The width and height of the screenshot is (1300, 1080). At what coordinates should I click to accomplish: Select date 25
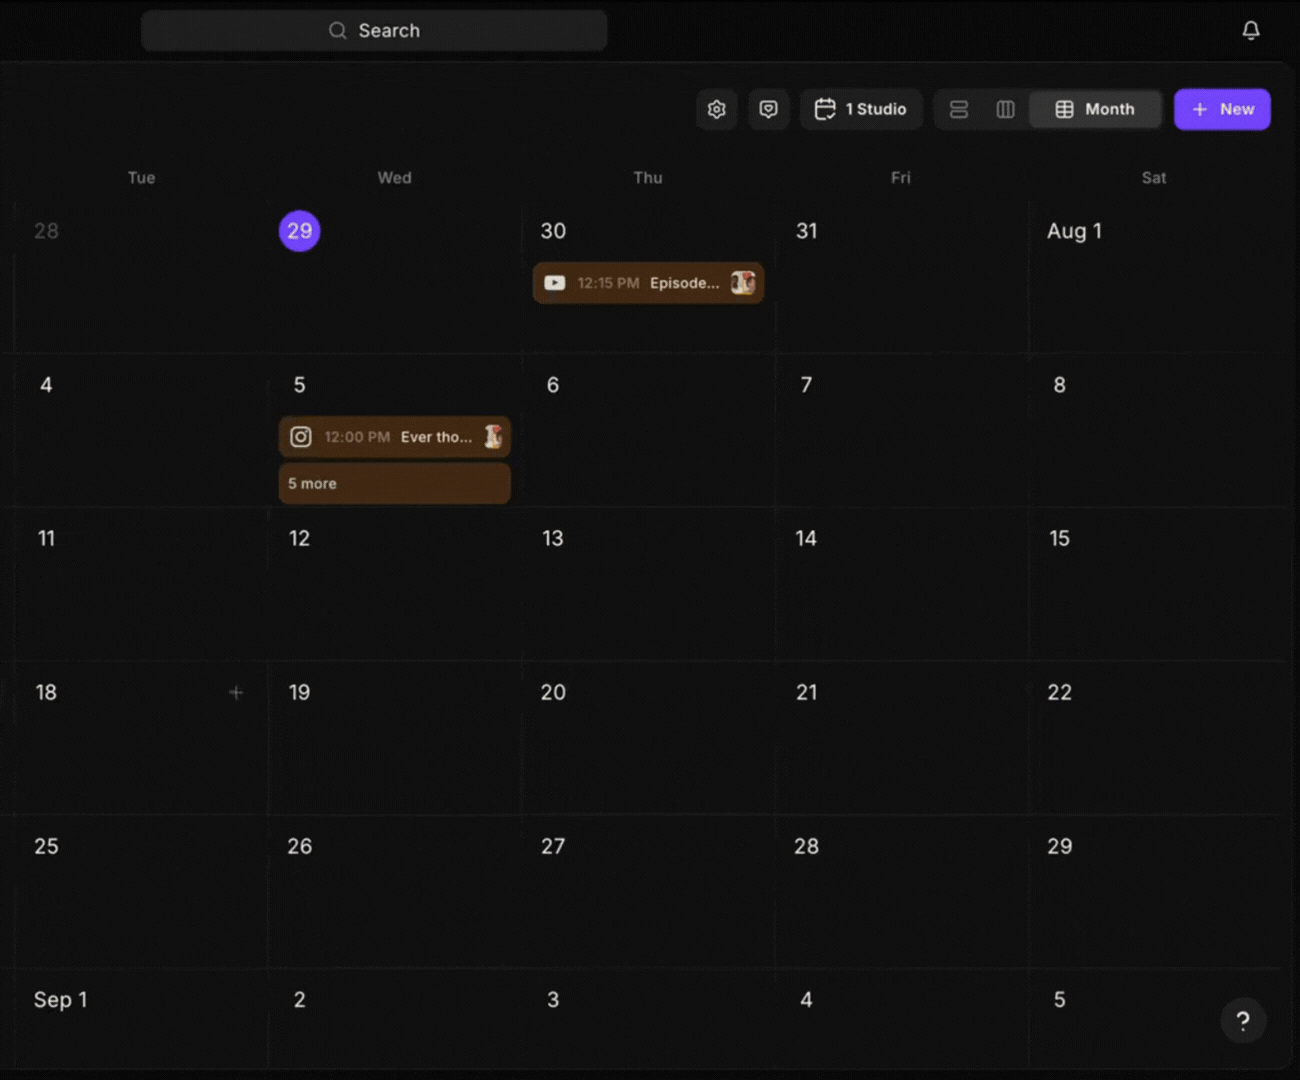(x=46, y=846)
